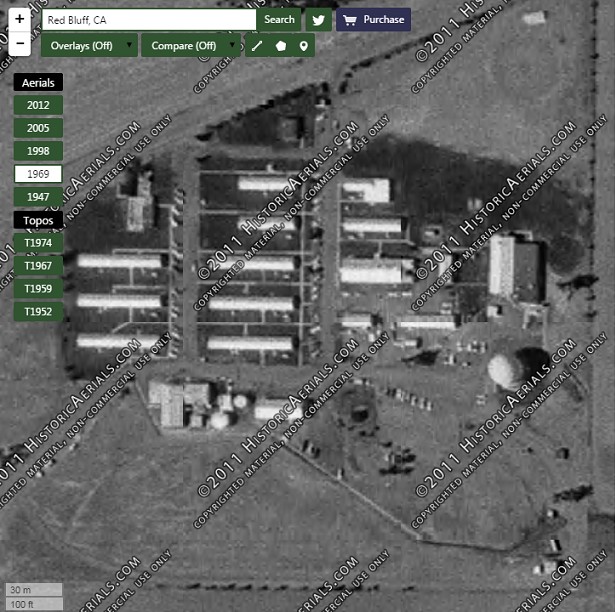Open the Topos list header
Viewport: 615px width, 612px height.
[38, 220]
